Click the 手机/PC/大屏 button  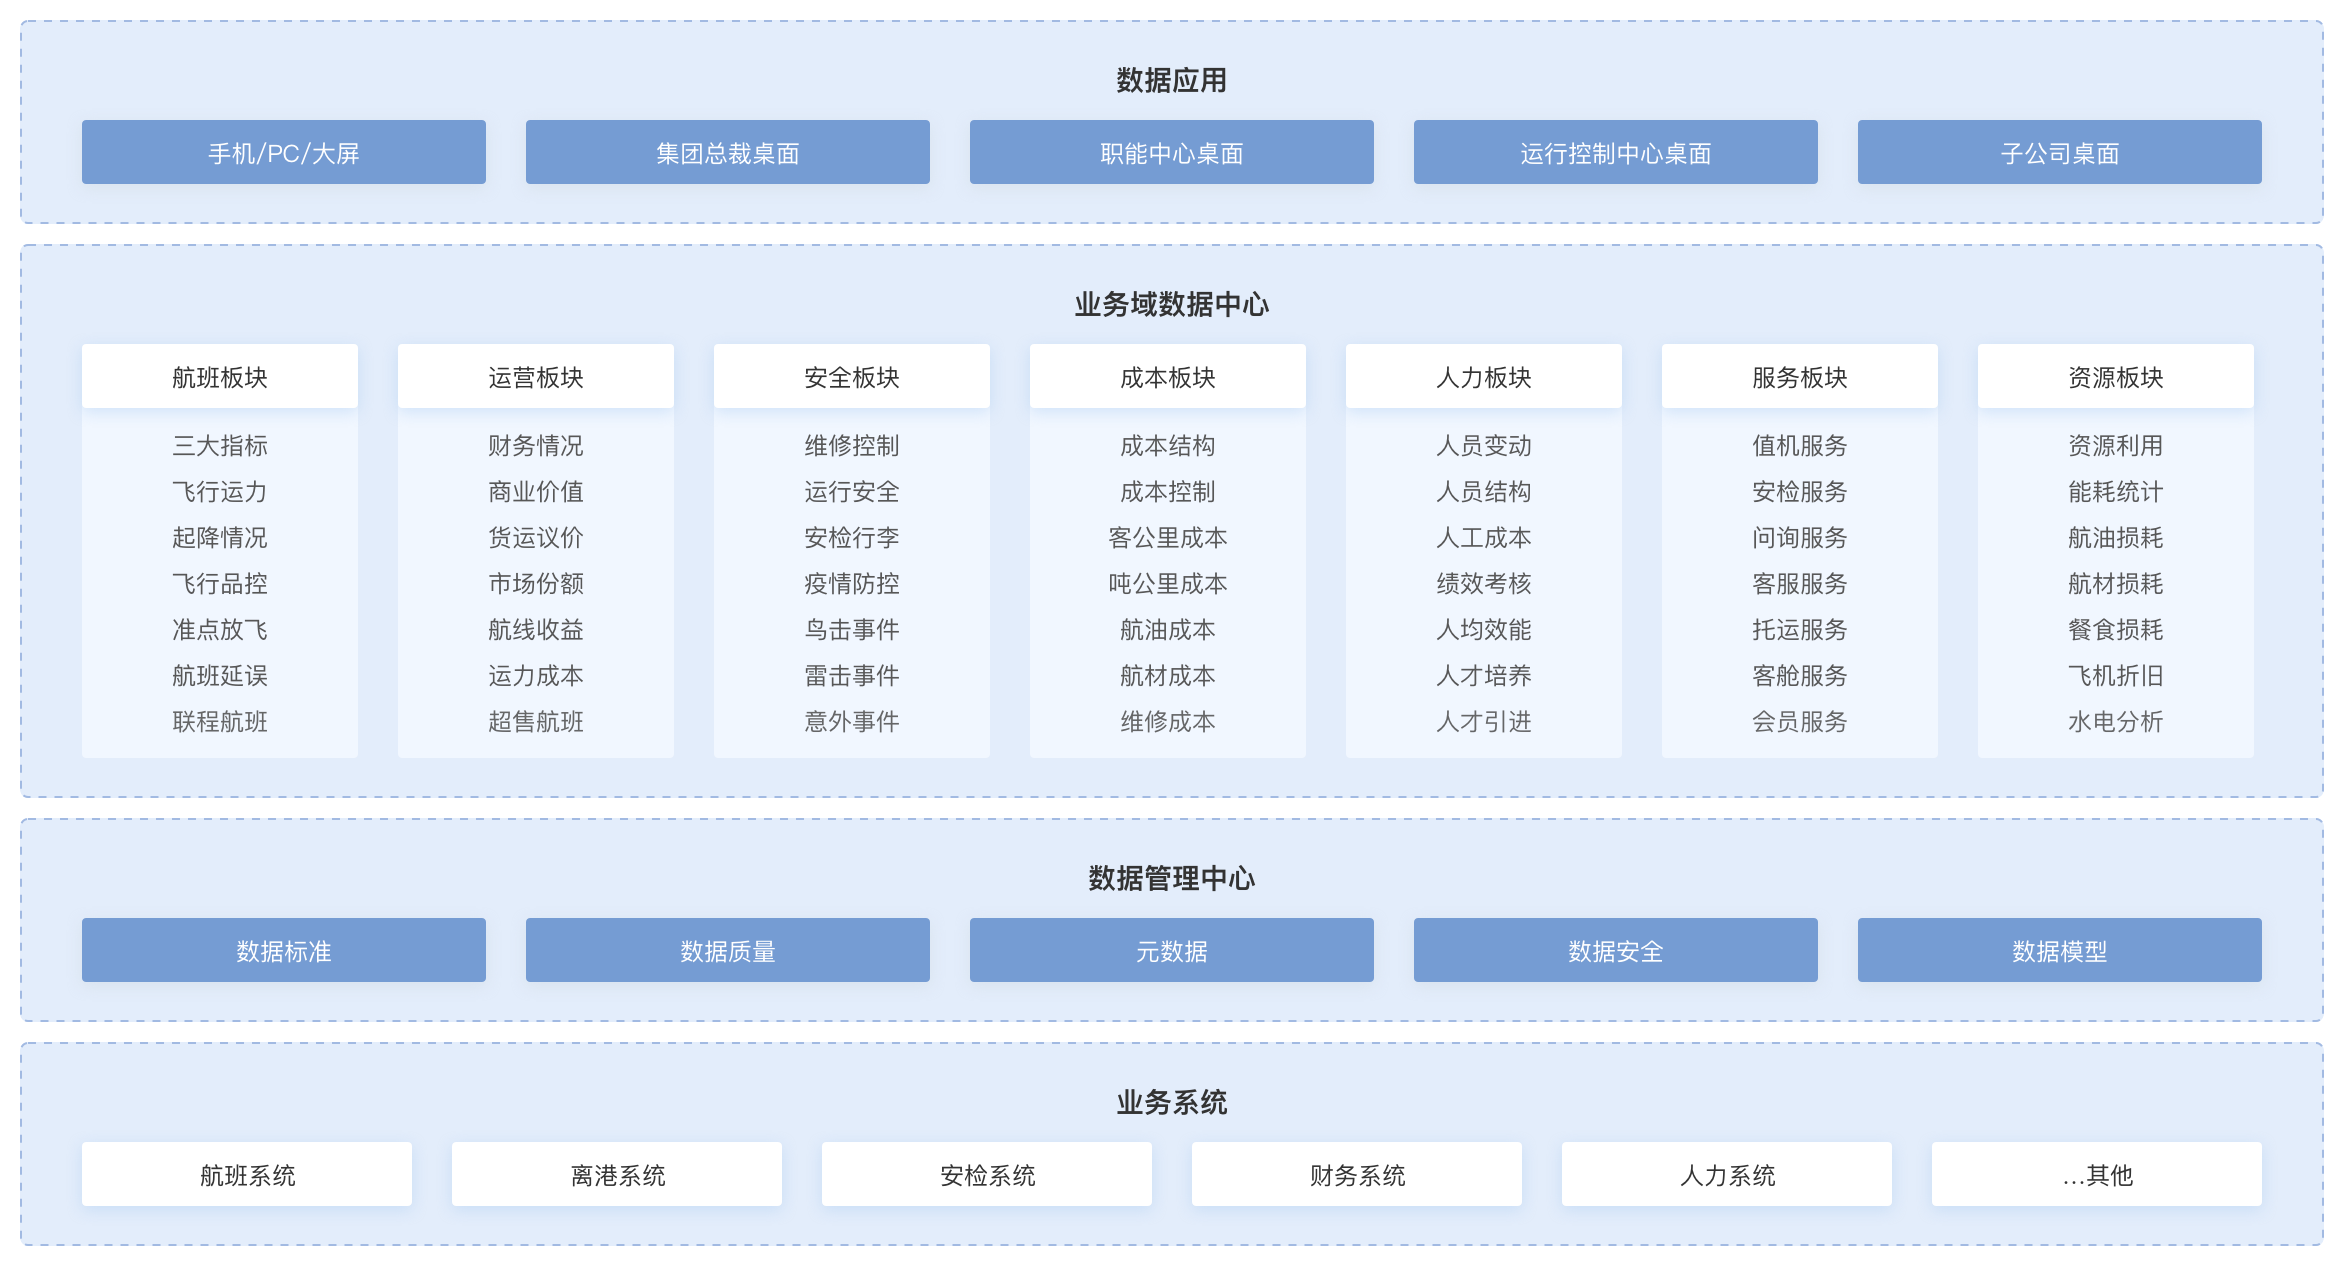(283, 152)
